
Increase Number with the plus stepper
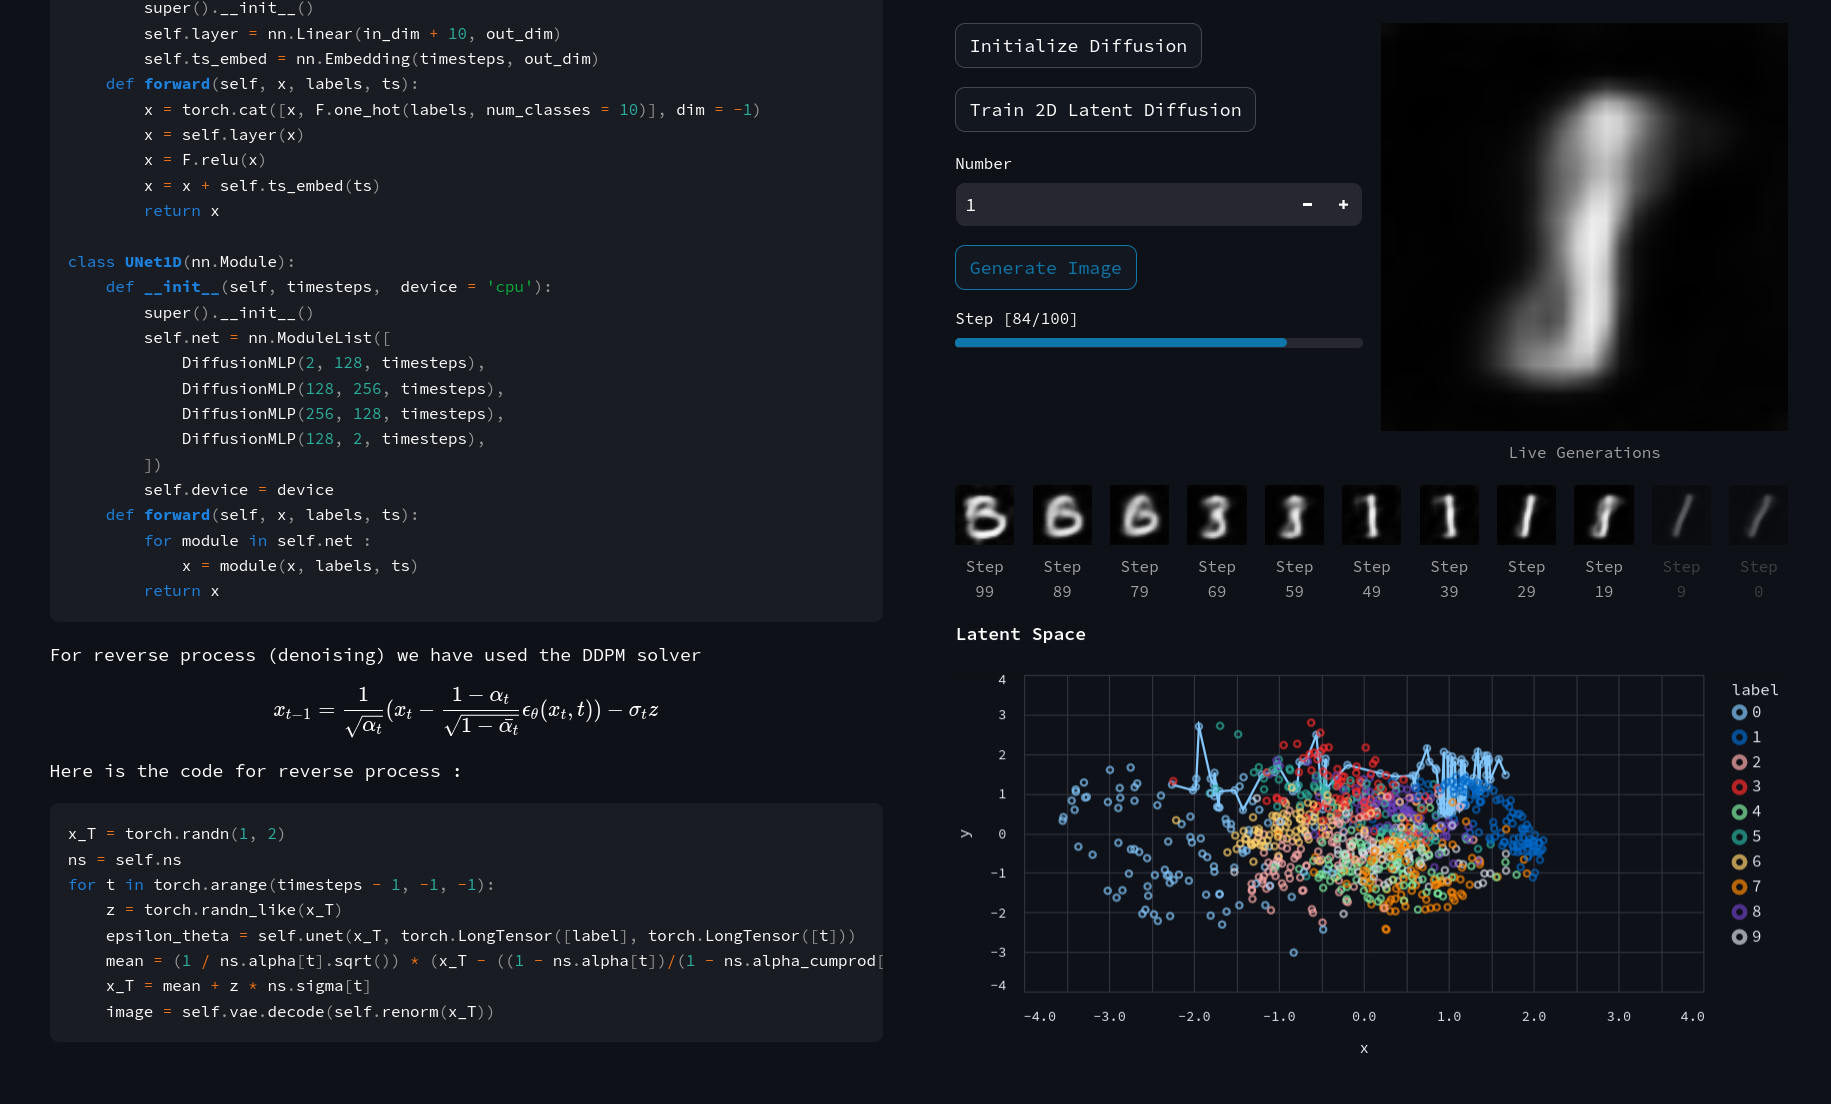pyautogui.click(x=1343, y=205)
